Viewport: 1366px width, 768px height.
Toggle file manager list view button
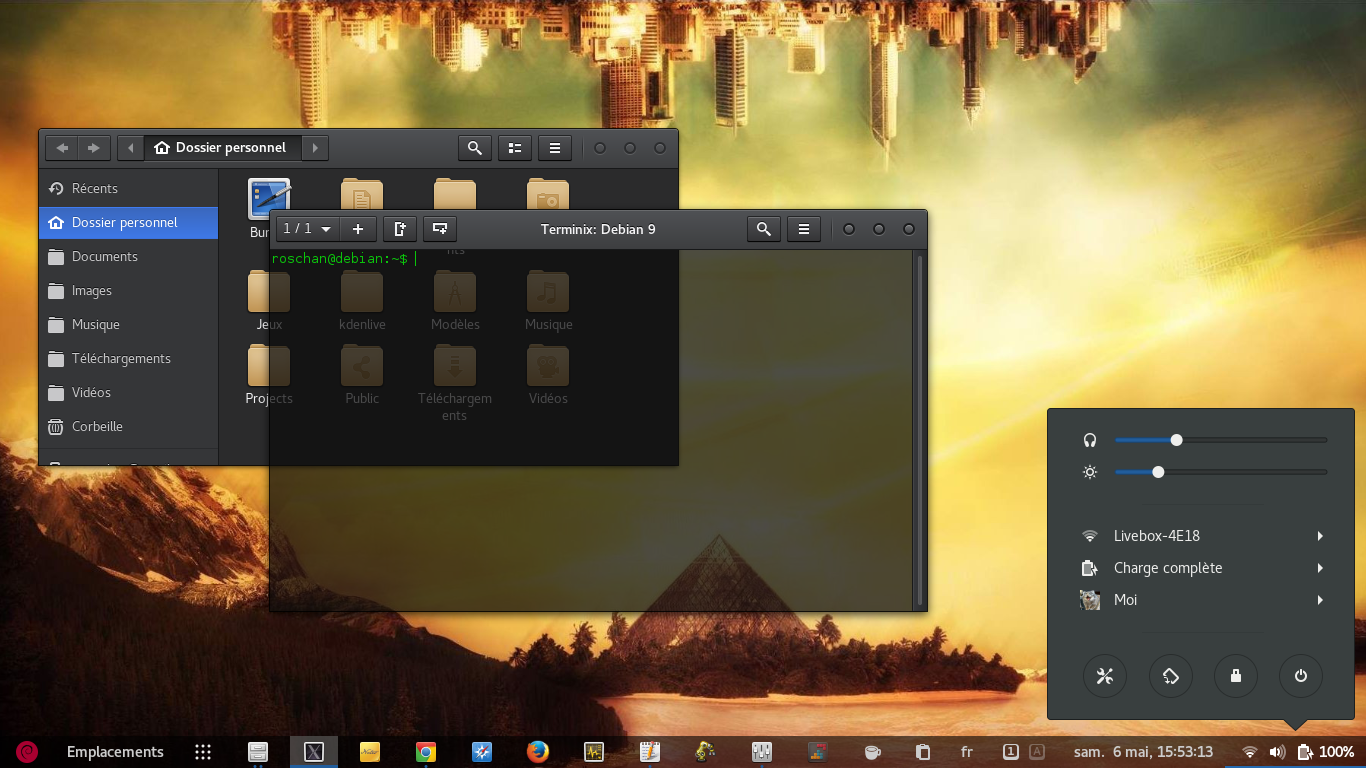click(x=514, y=148)
